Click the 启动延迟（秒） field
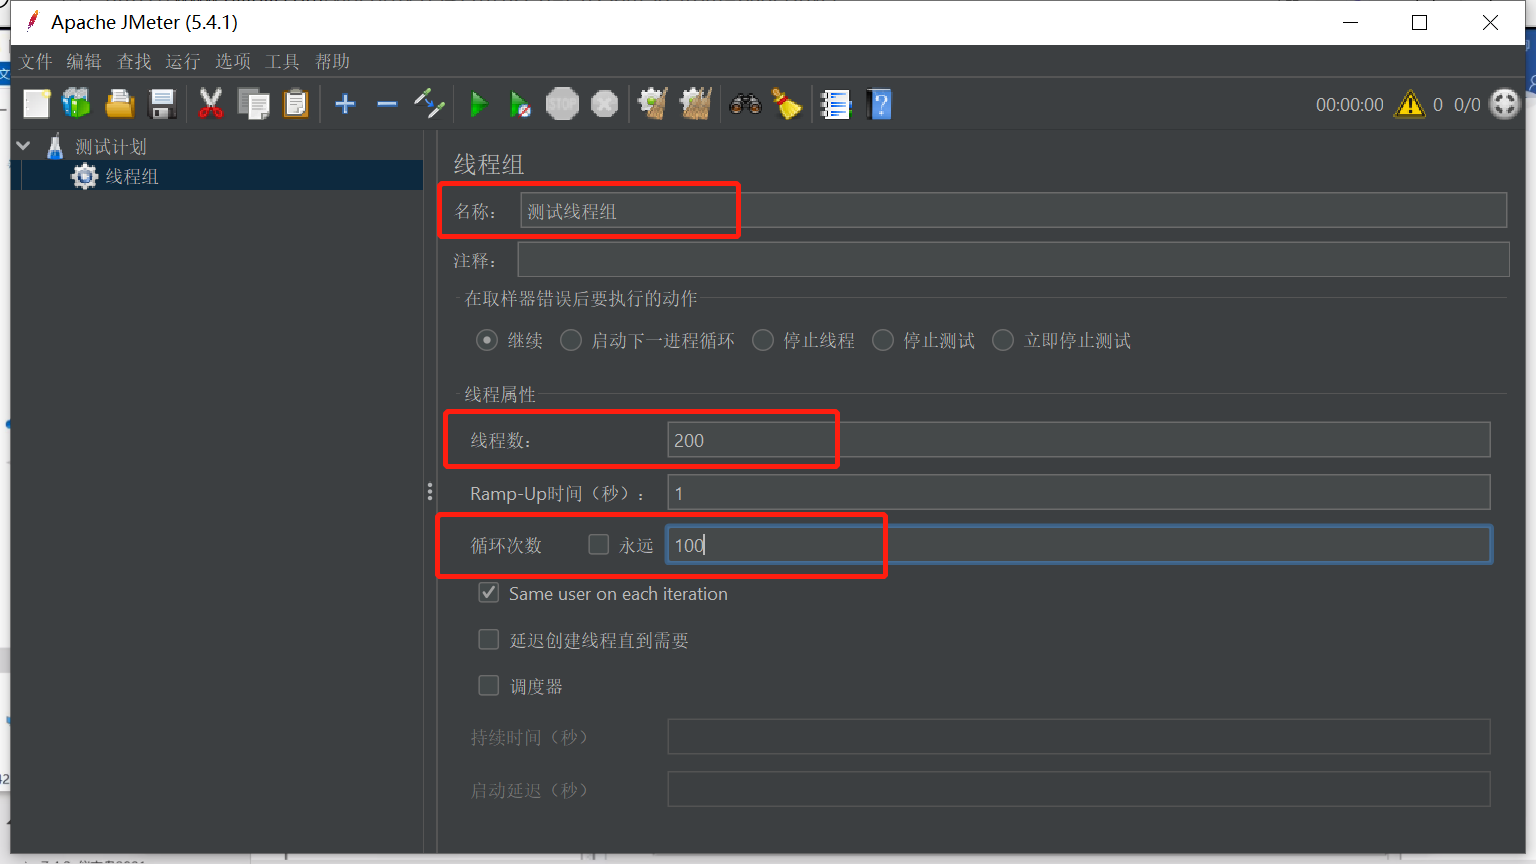 pyautogui.click(x=1079, y=789)
